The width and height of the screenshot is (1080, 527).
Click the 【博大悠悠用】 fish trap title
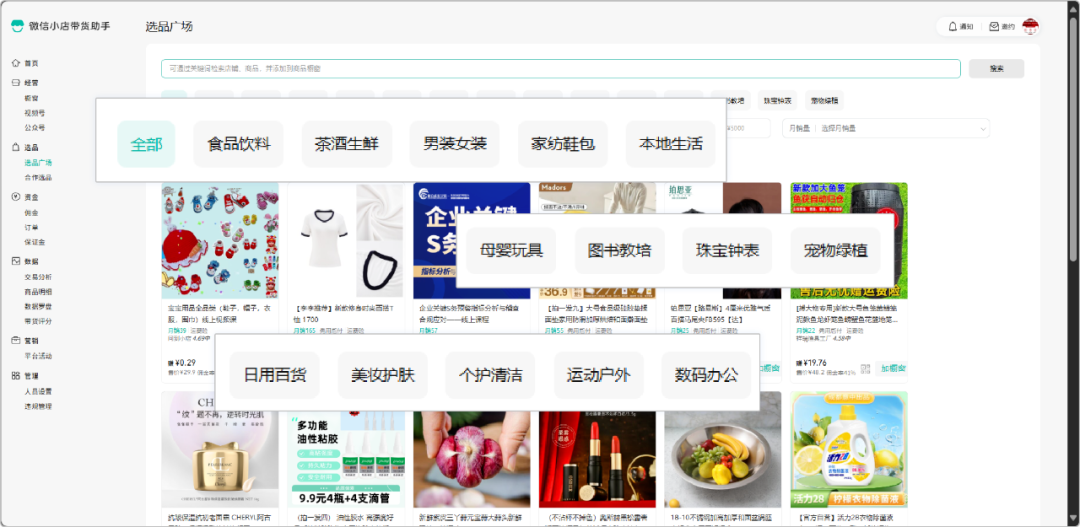849,314
